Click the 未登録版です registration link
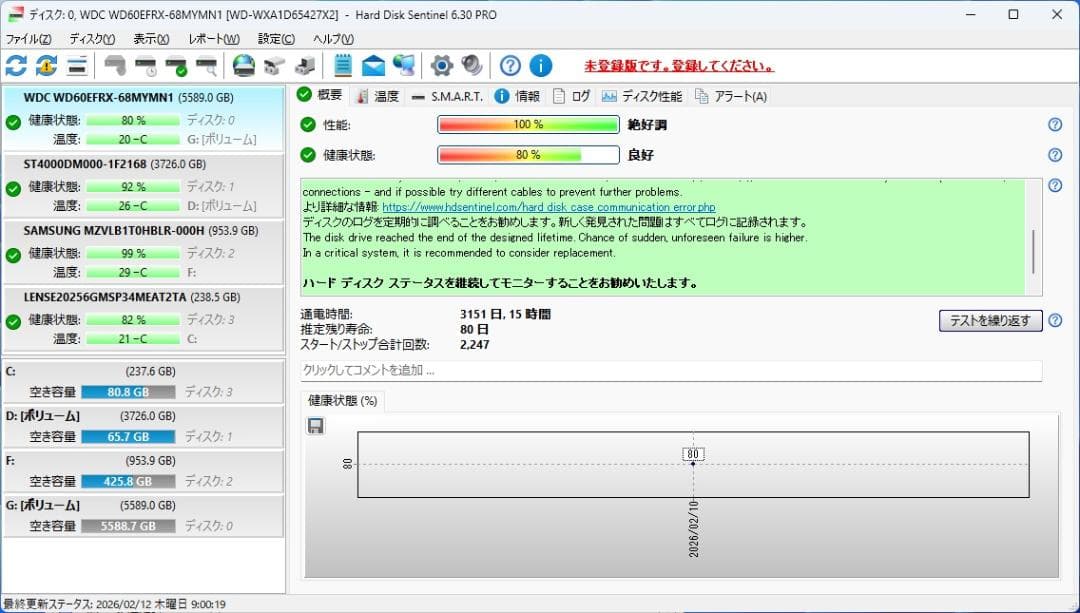The height and width of the screenshot is (613, 1080). click(x=668, y=65)
